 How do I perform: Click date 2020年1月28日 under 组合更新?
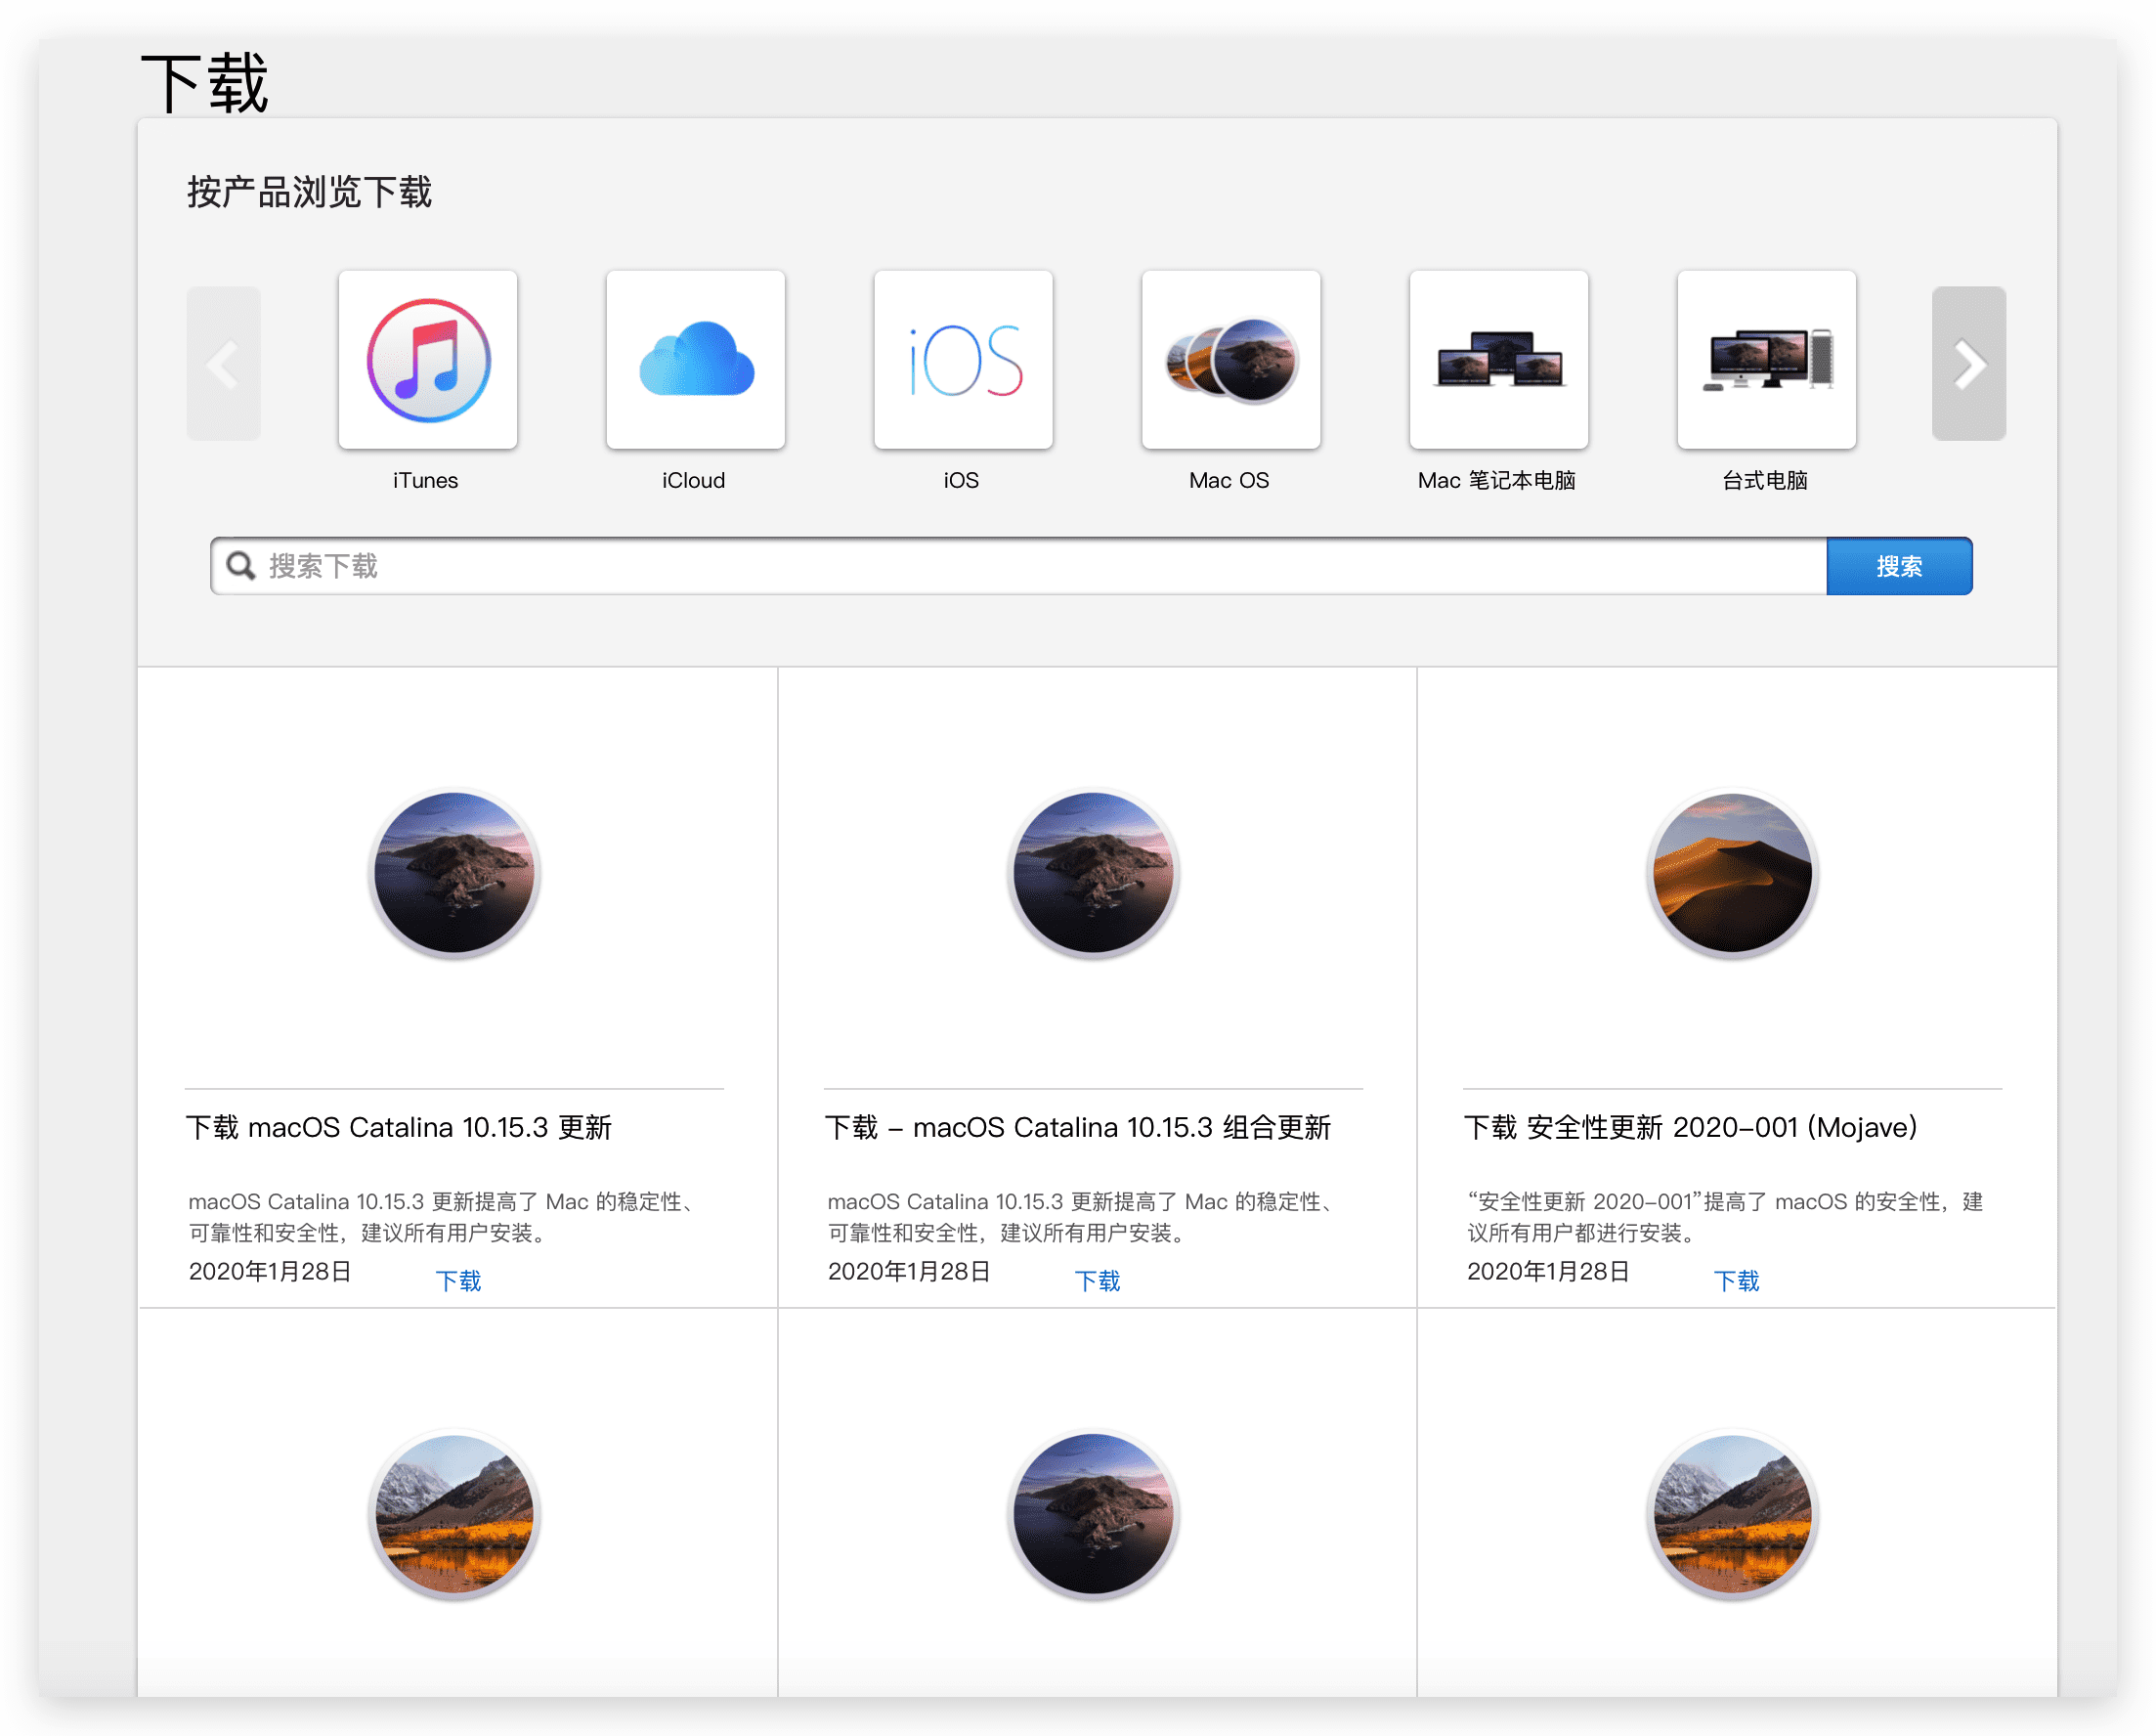[909, 1272]
